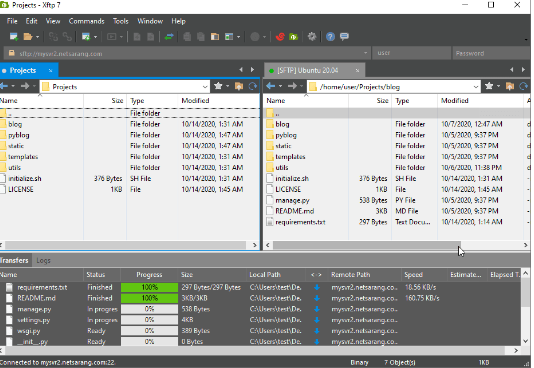
Task: Click manage.py 0% progress bar
Action: 150,309
